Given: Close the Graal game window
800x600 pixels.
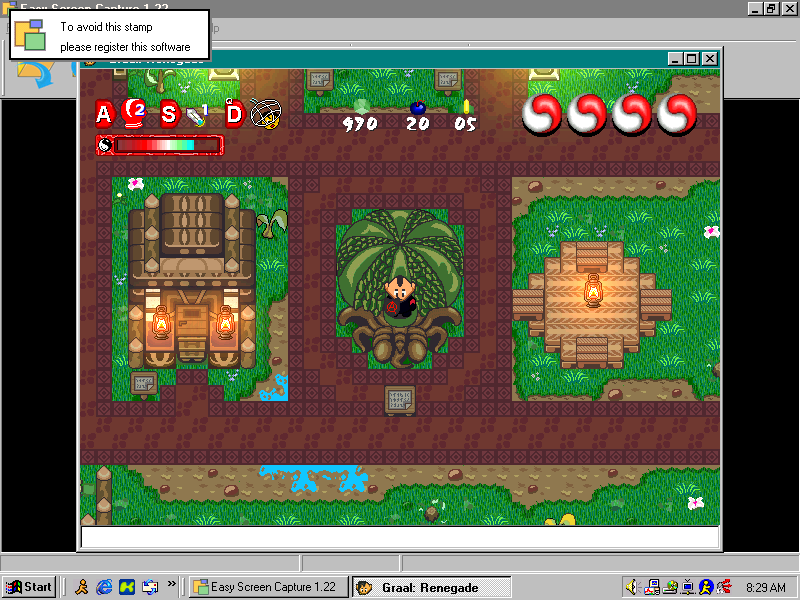Looking at the screenshot, I should [710, 59].
